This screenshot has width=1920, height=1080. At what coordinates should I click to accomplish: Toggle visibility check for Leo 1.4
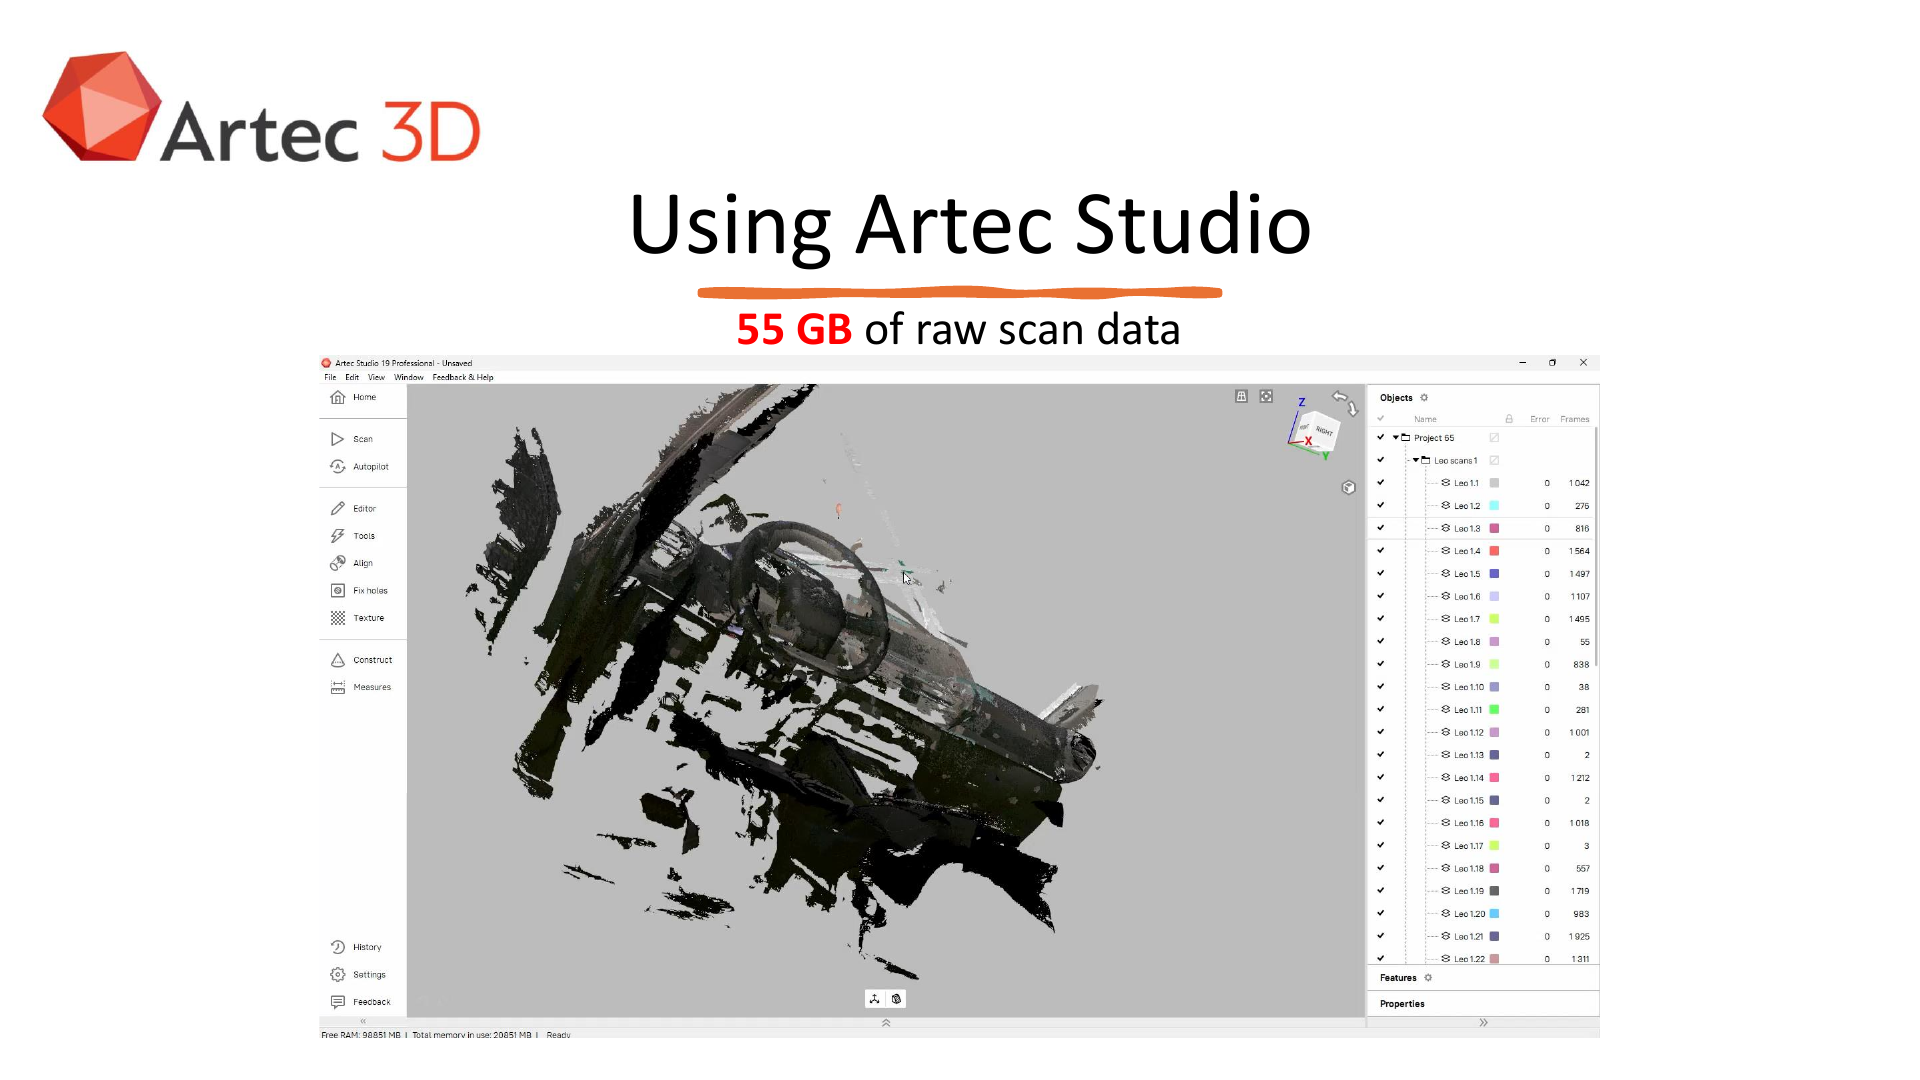pyautogui.click(x=1381, y=551)
